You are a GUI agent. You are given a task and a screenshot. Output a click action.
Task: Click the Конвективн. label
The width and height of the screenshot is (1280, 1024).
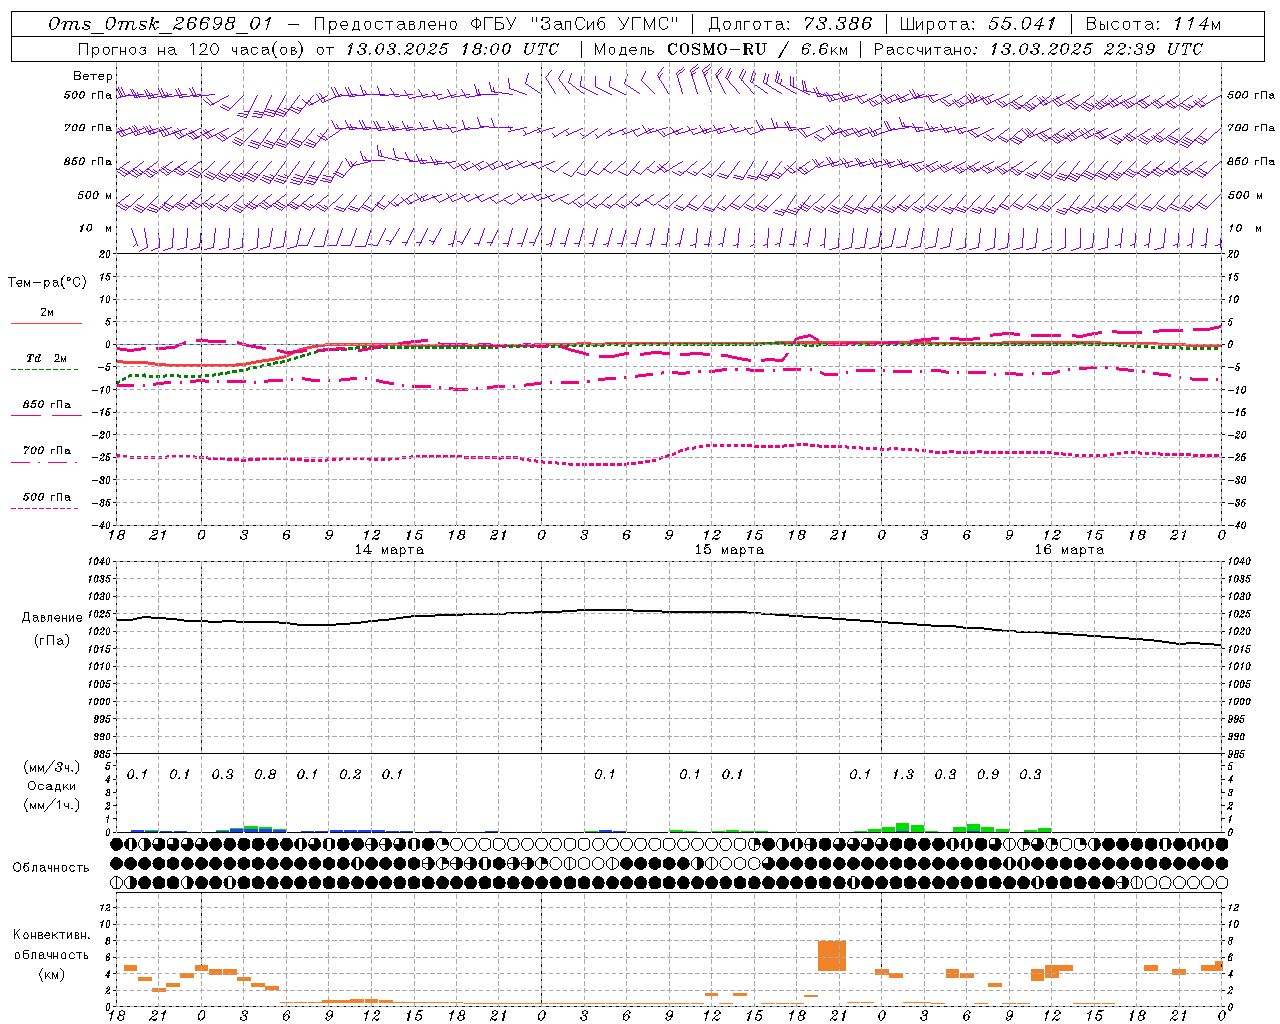coord(52,935)
